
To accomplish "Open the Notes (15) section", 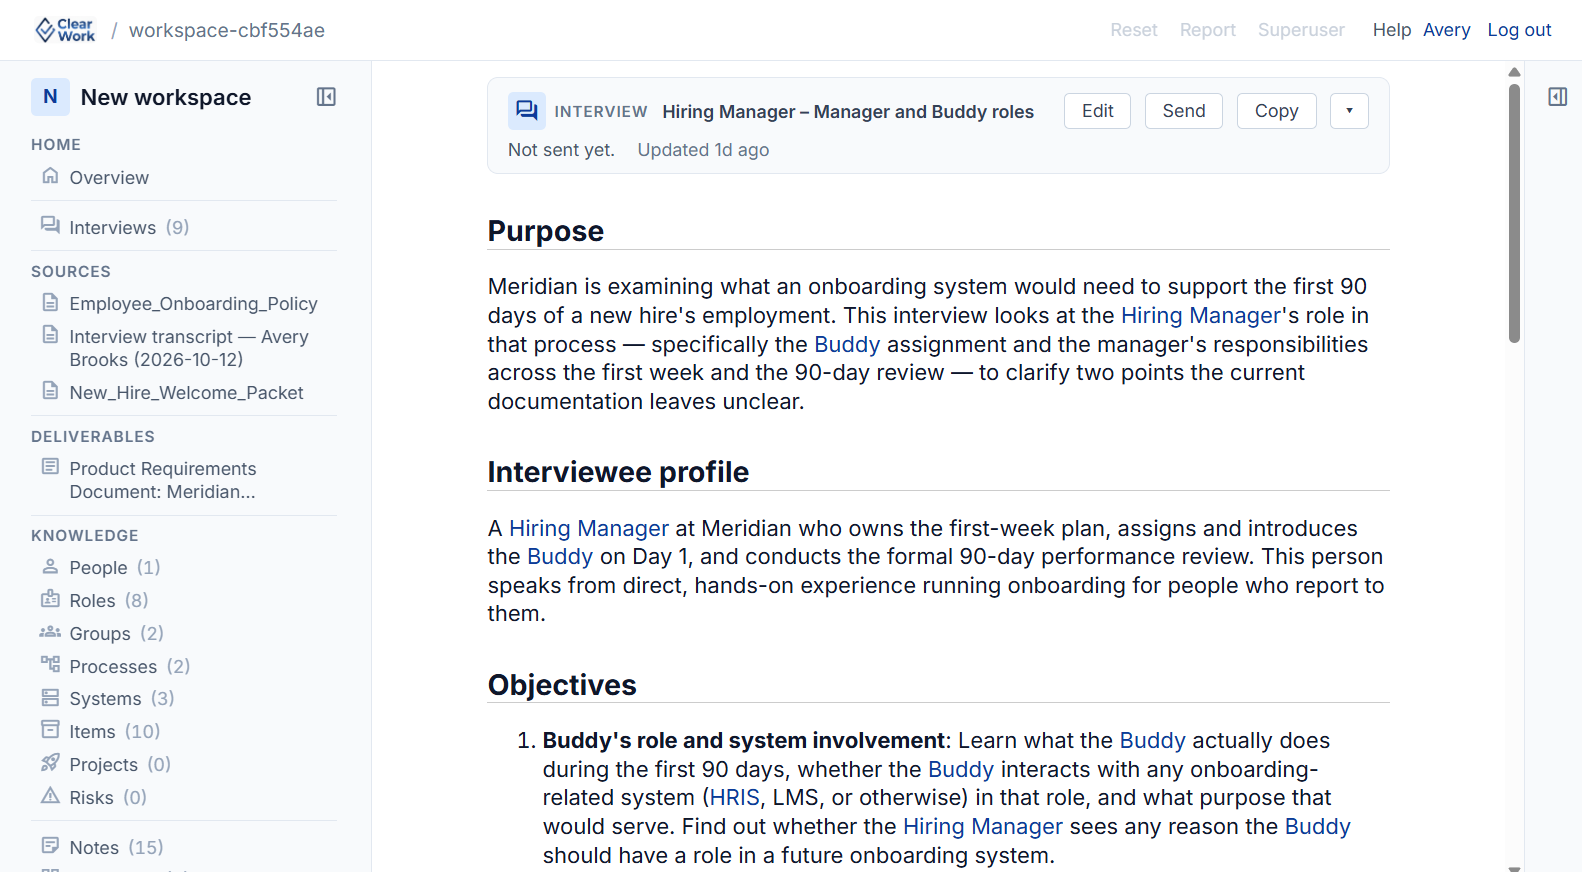I will [x=116, y=848].
